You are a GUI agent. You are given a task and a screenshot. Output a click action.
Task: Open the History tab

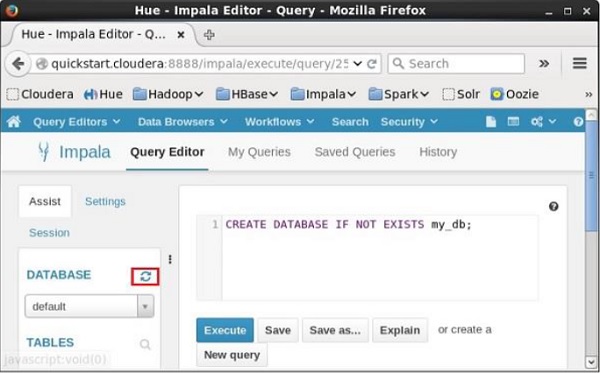coord(438,152)
